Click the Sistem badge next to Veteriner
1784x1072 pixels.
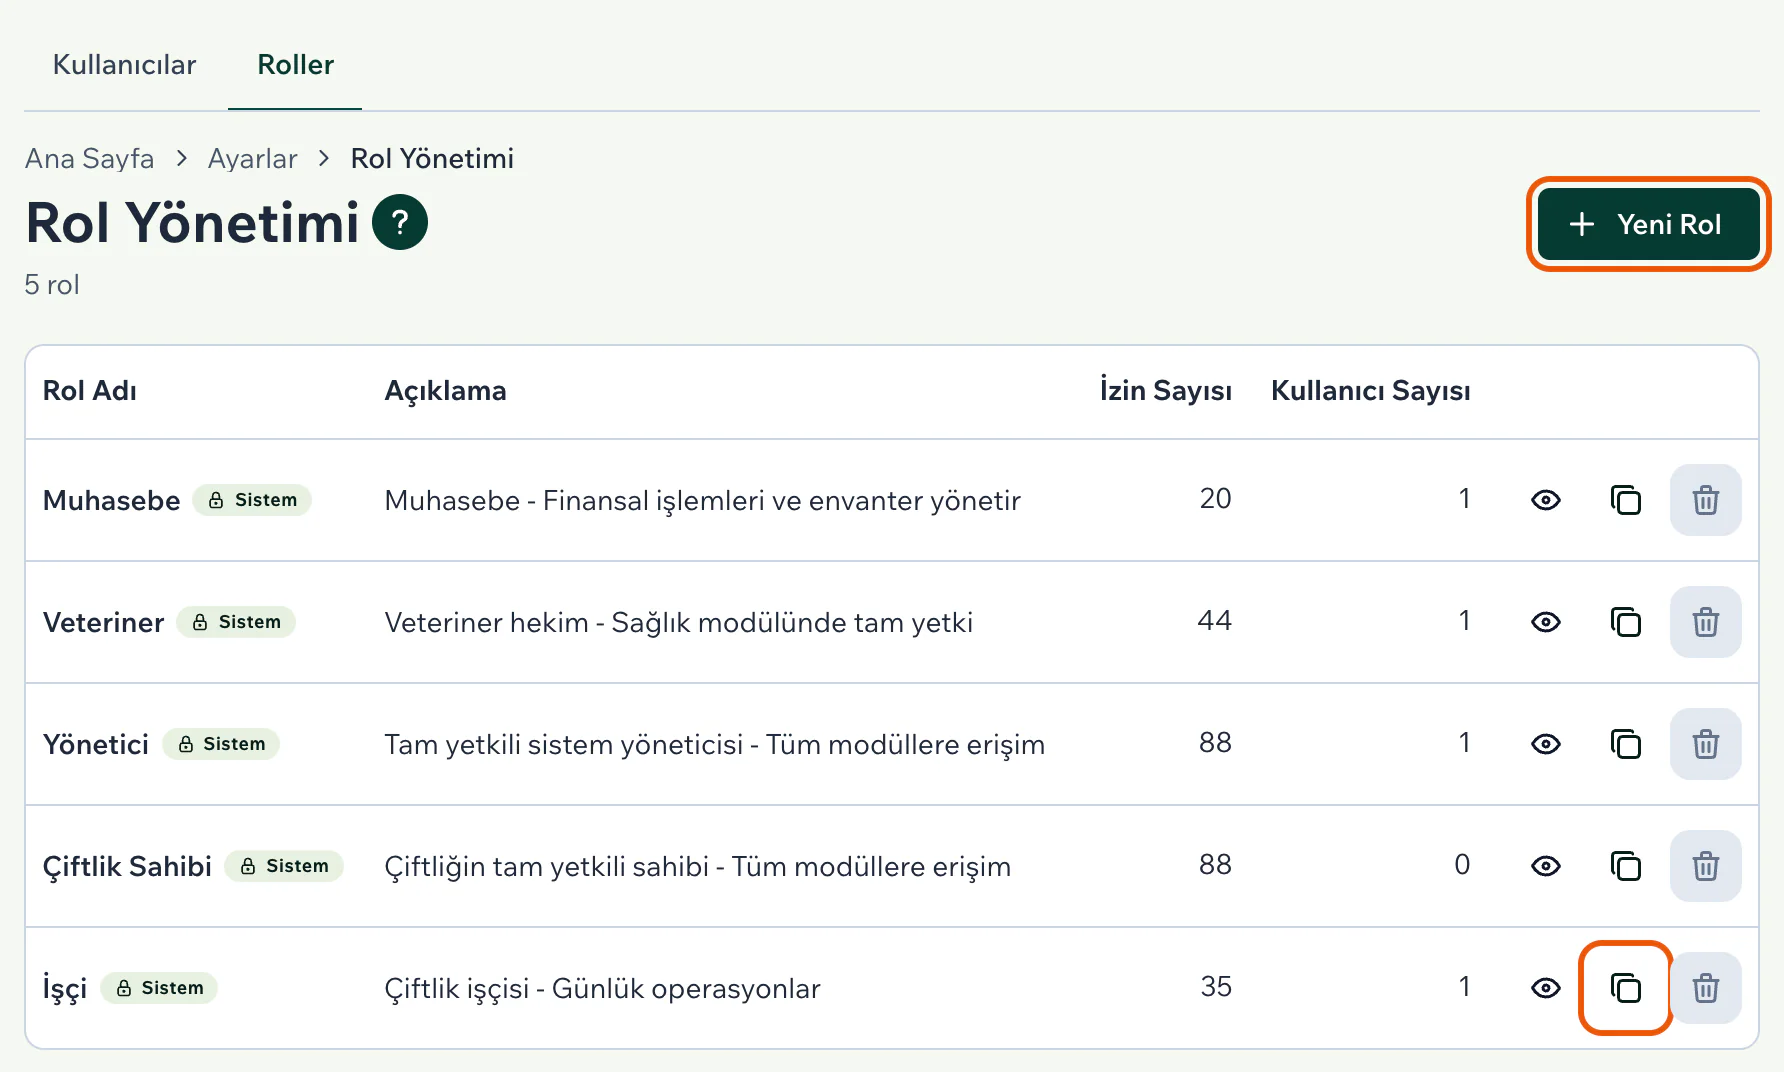pos(236,622)
